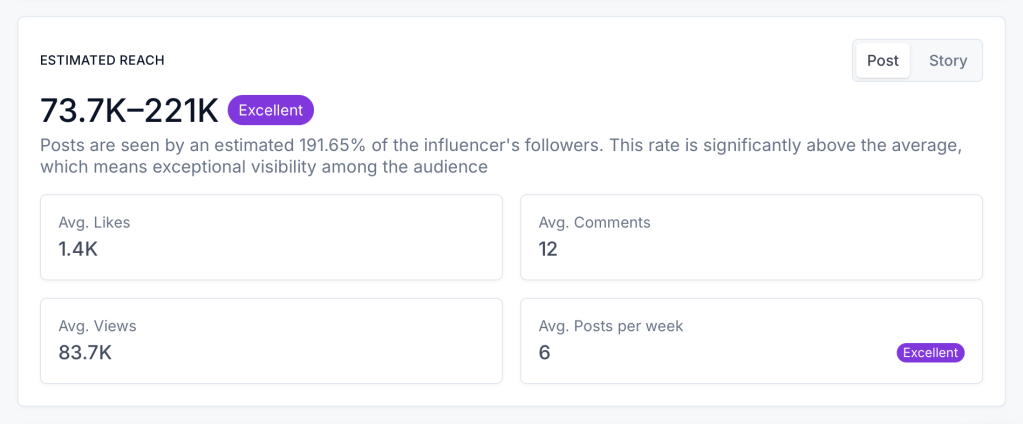Click the ESTIMATED REACH heading
1023x424 pixels.
point(102,61)
